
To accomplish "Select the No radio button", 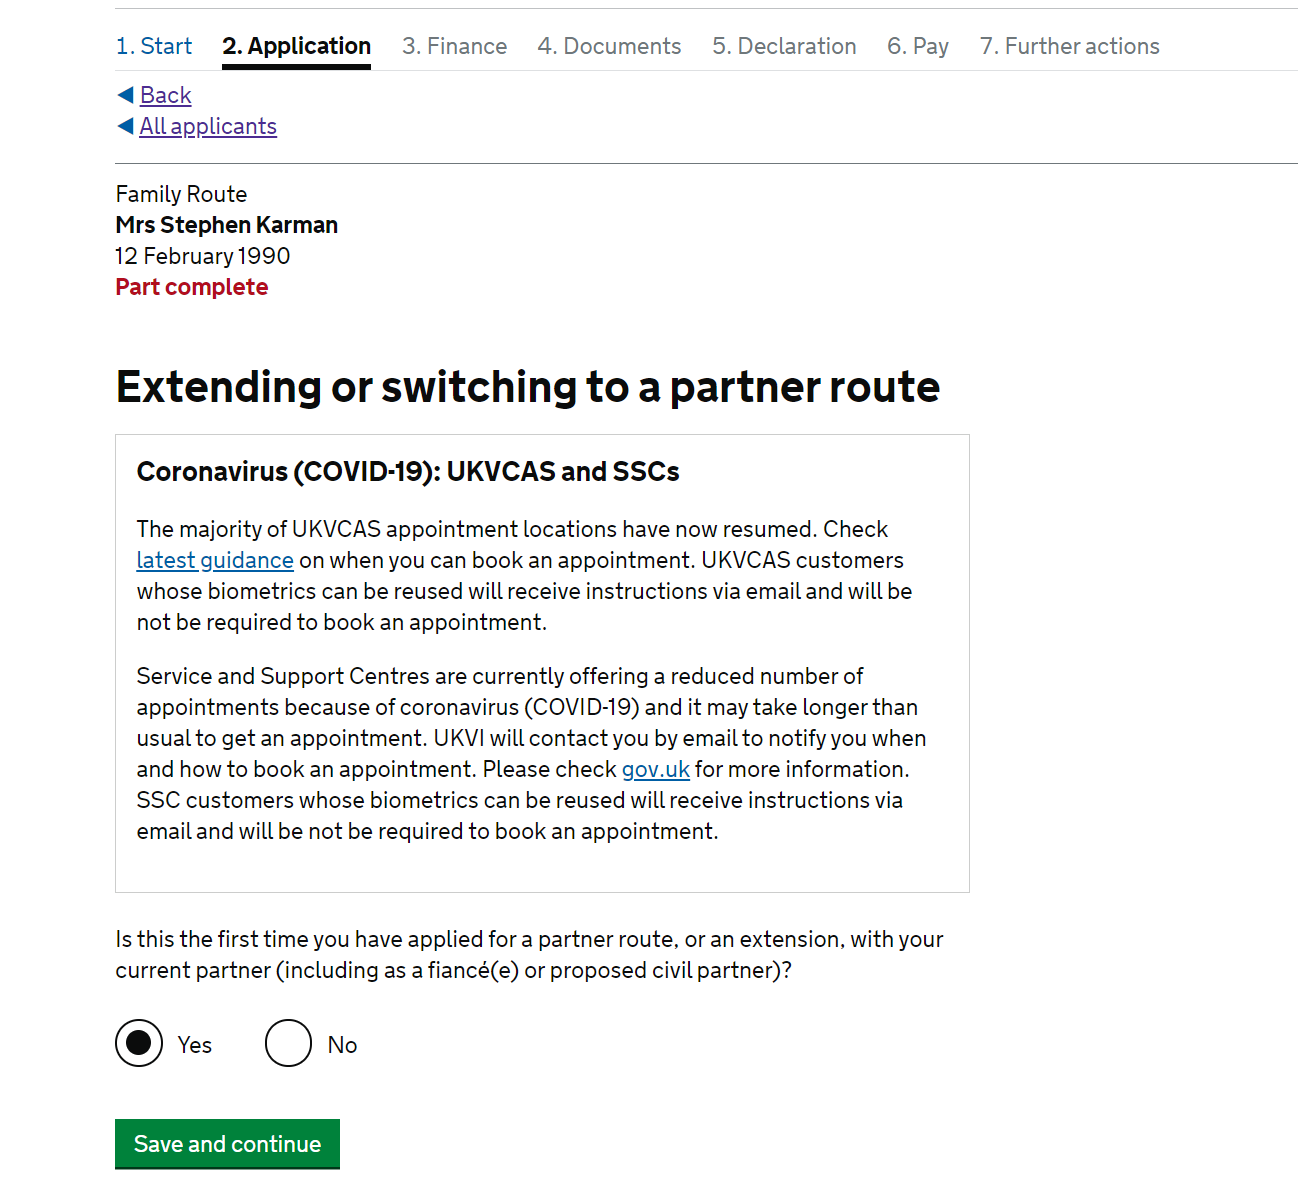I will point(289,1043).
